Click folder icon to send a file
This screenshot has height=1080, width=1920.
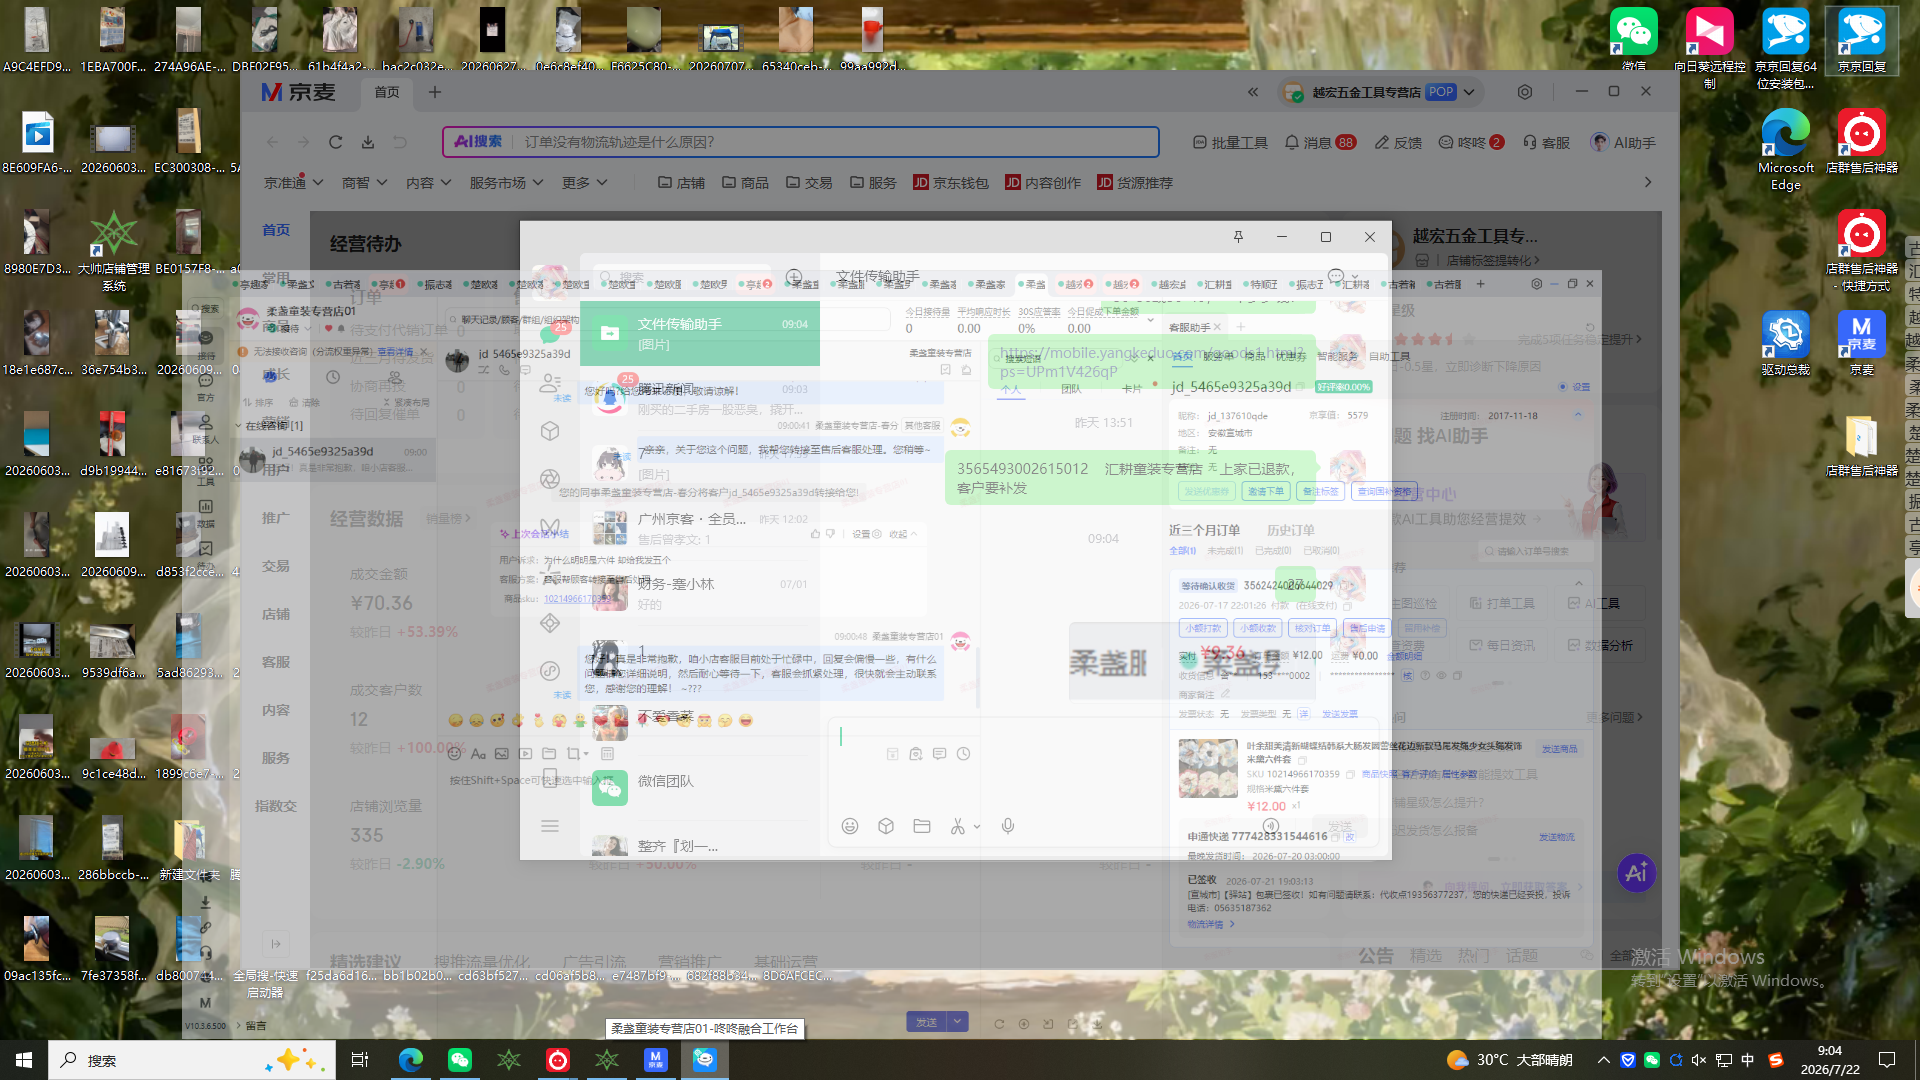tap(922, 826)
